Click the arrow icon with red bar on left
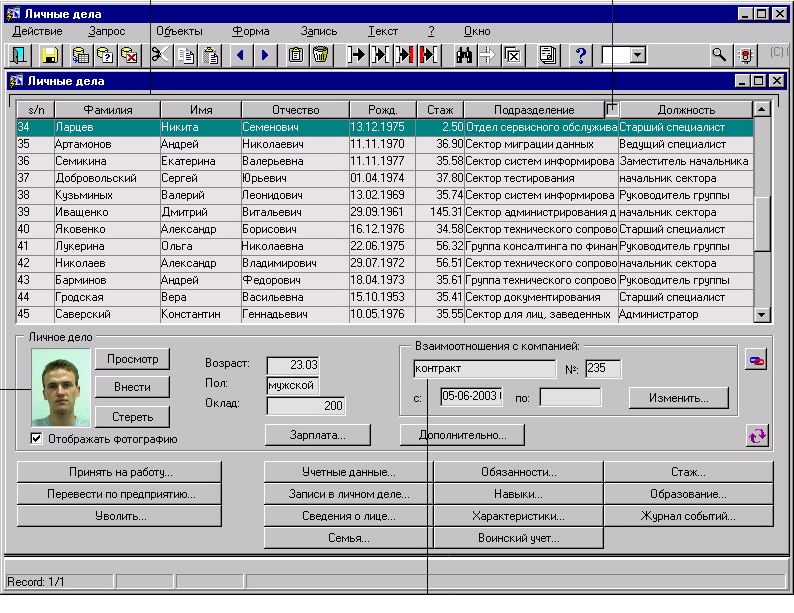Screen dimensions: 794x613 click(x=428, y=55)
